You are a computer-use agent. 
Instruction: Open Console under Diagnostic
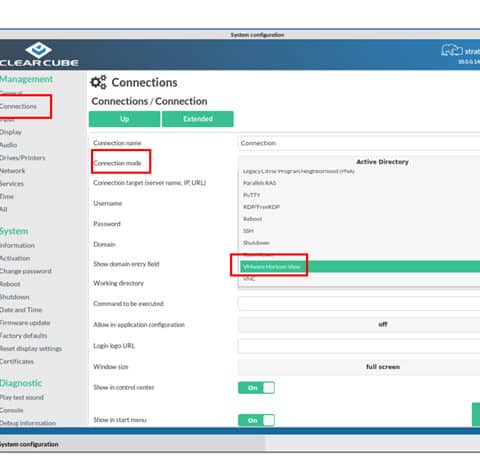point(12,410)
